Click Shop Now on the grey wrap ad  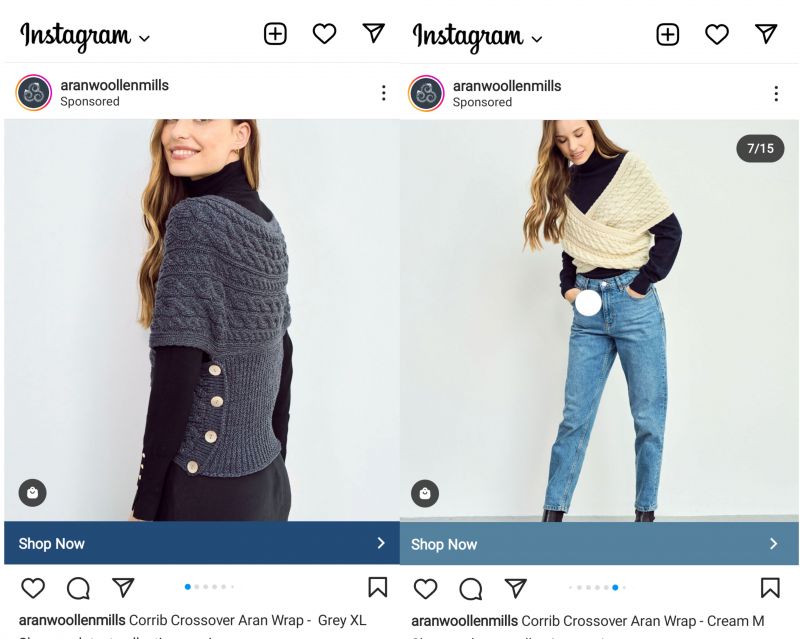coord(202,543)
